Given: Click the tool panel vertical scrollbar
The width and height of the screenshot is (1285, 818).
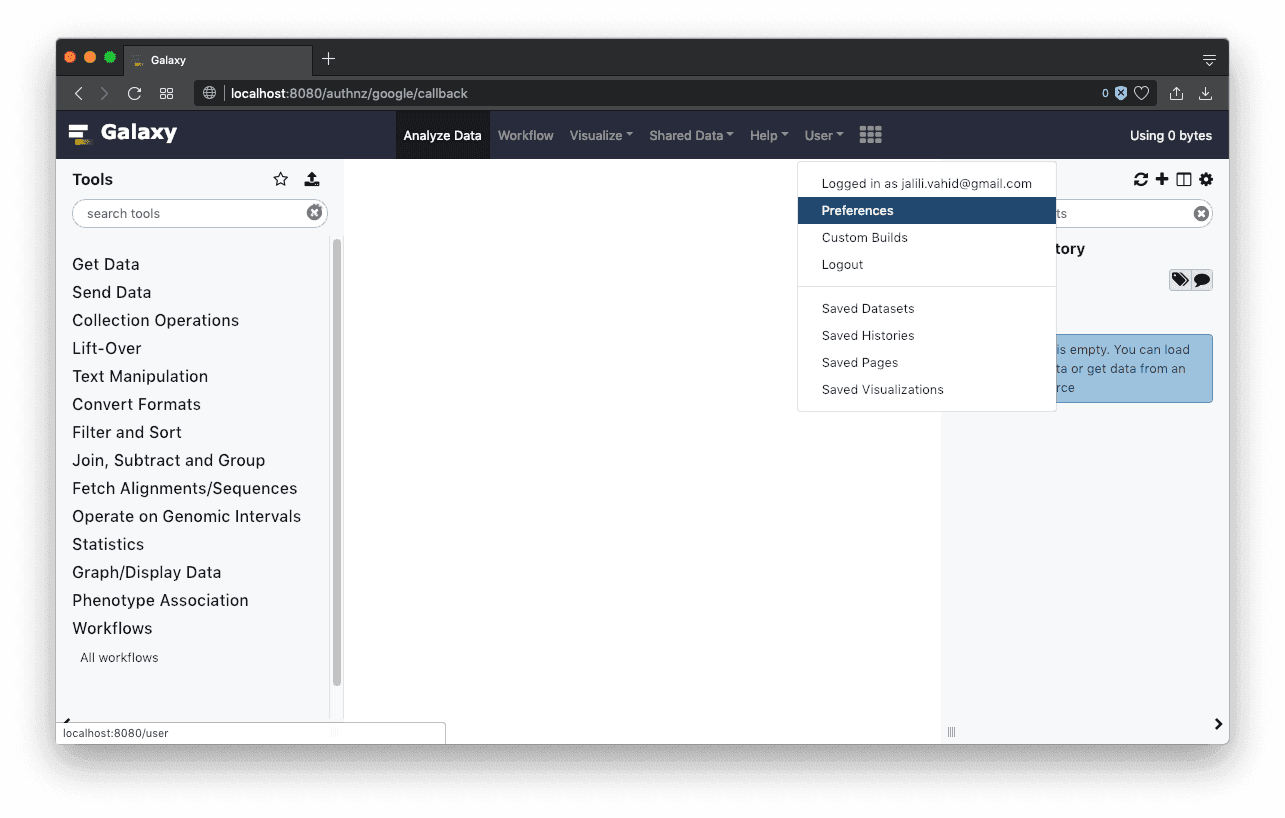Looking at the screenshot, I should tap(337, 460).
